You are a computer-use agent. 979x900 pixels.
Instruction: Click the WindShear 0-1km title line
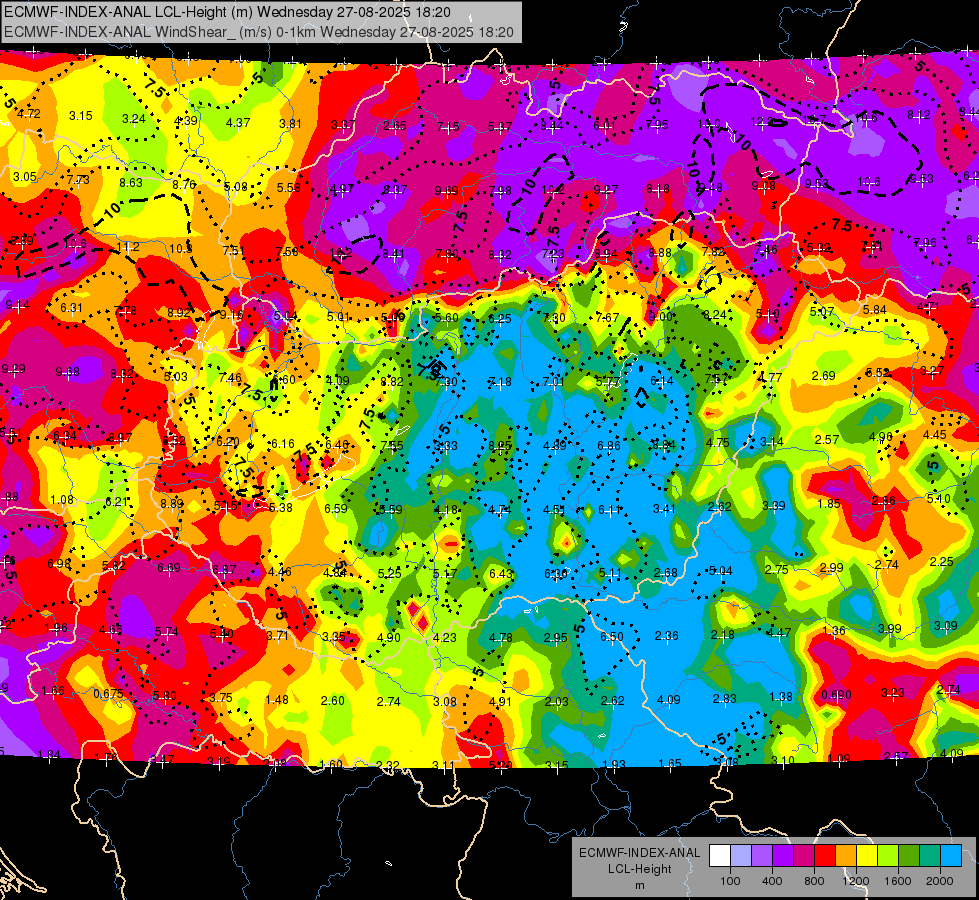pyautogui.click(x=258, y=32)
